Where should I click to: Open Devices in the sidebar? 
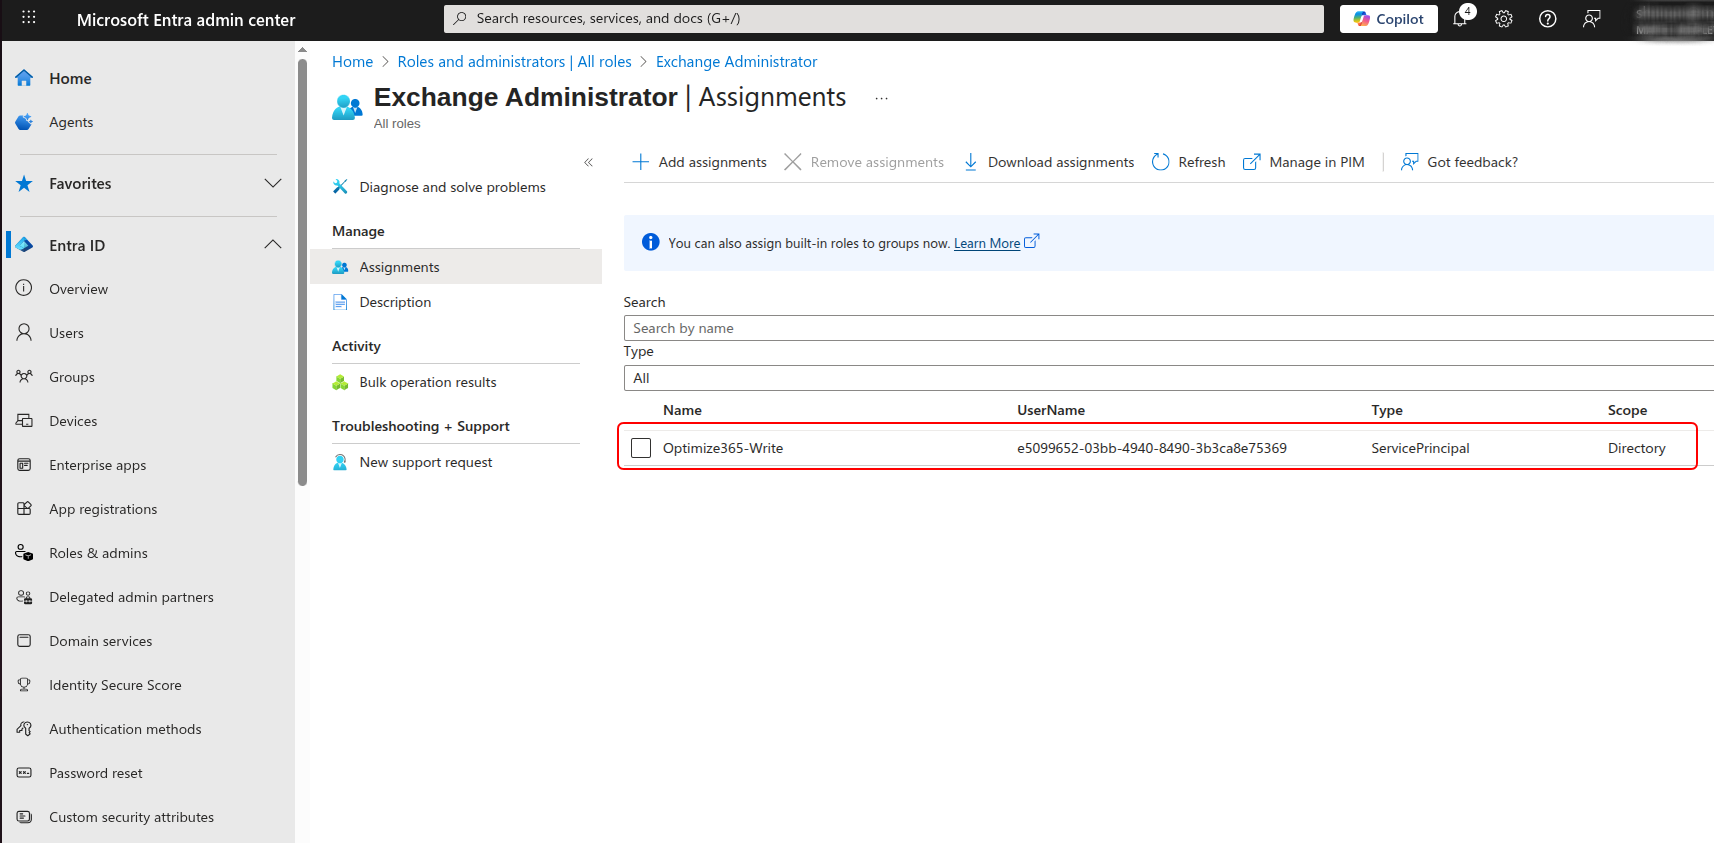tap(73, 421)
